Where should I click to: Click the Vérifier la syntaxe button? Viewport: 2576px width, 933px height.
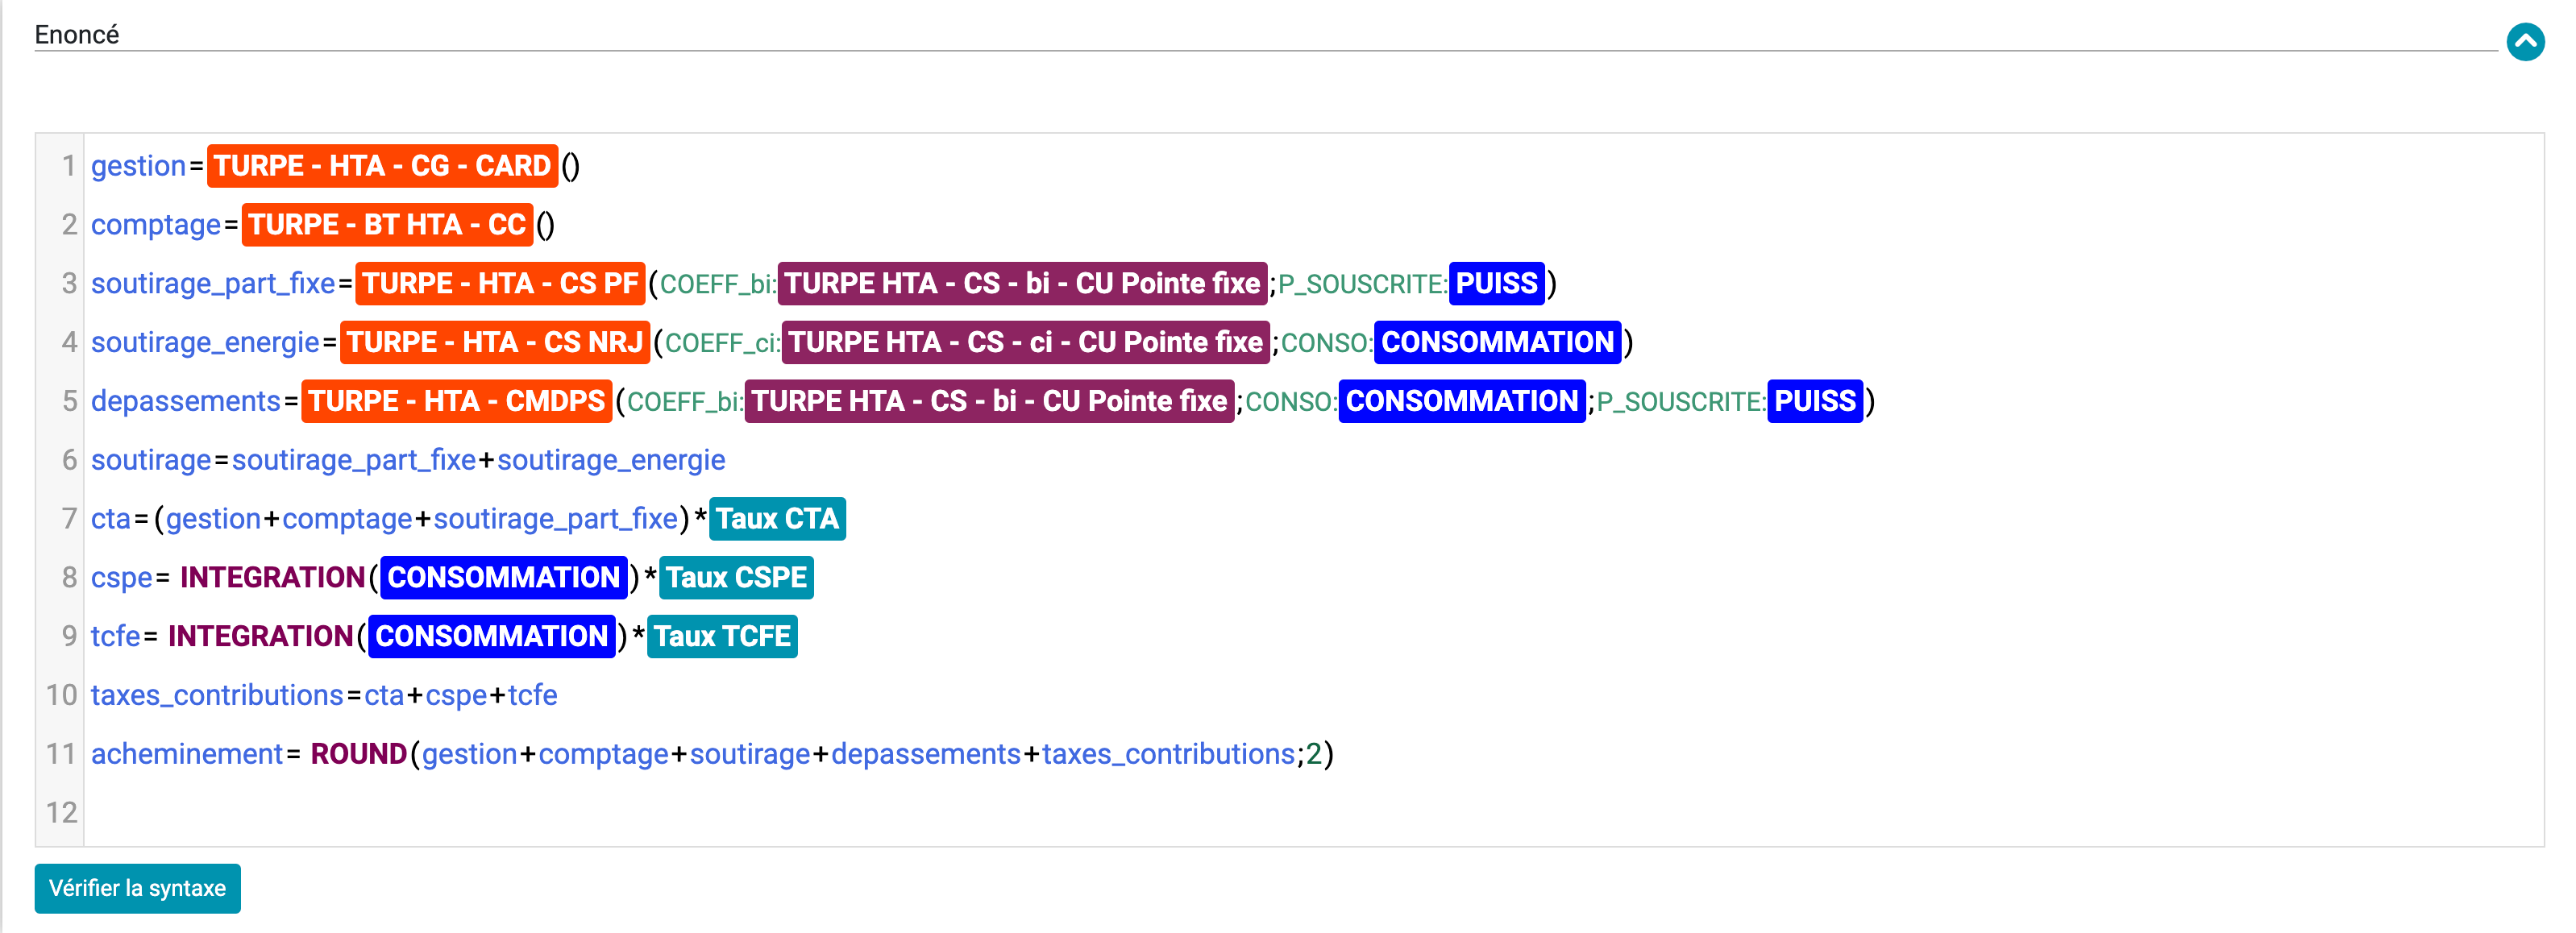click(137, 888)
